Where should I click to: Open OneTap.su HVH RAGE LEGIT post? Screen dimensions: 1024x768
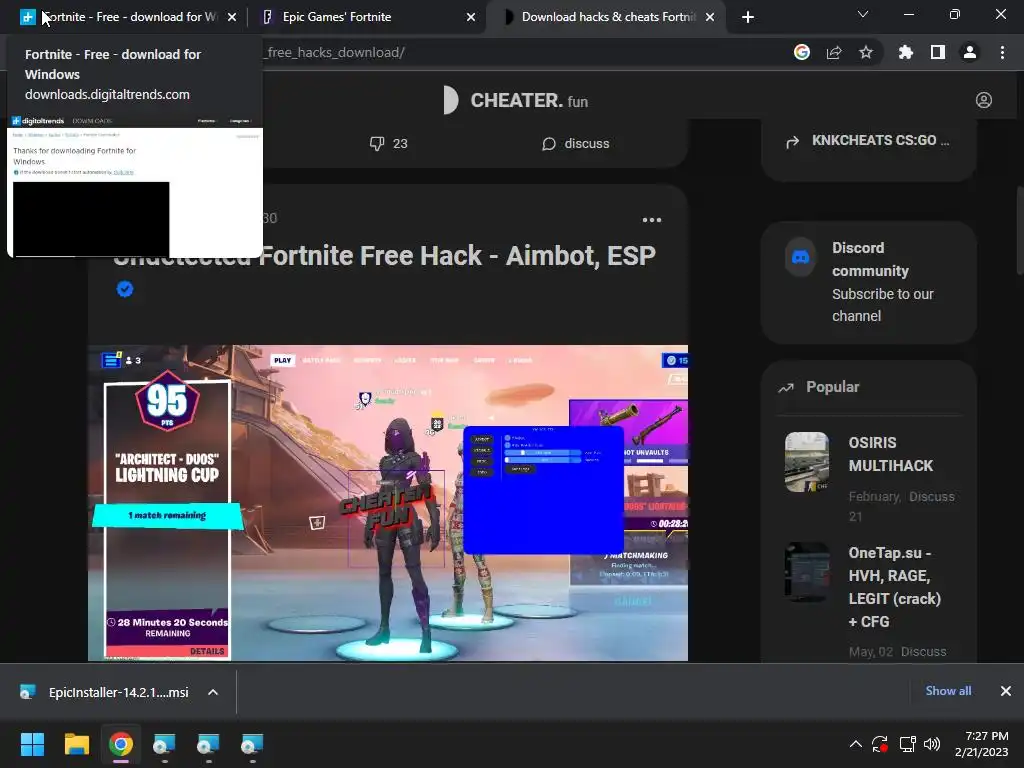point(895,587)
